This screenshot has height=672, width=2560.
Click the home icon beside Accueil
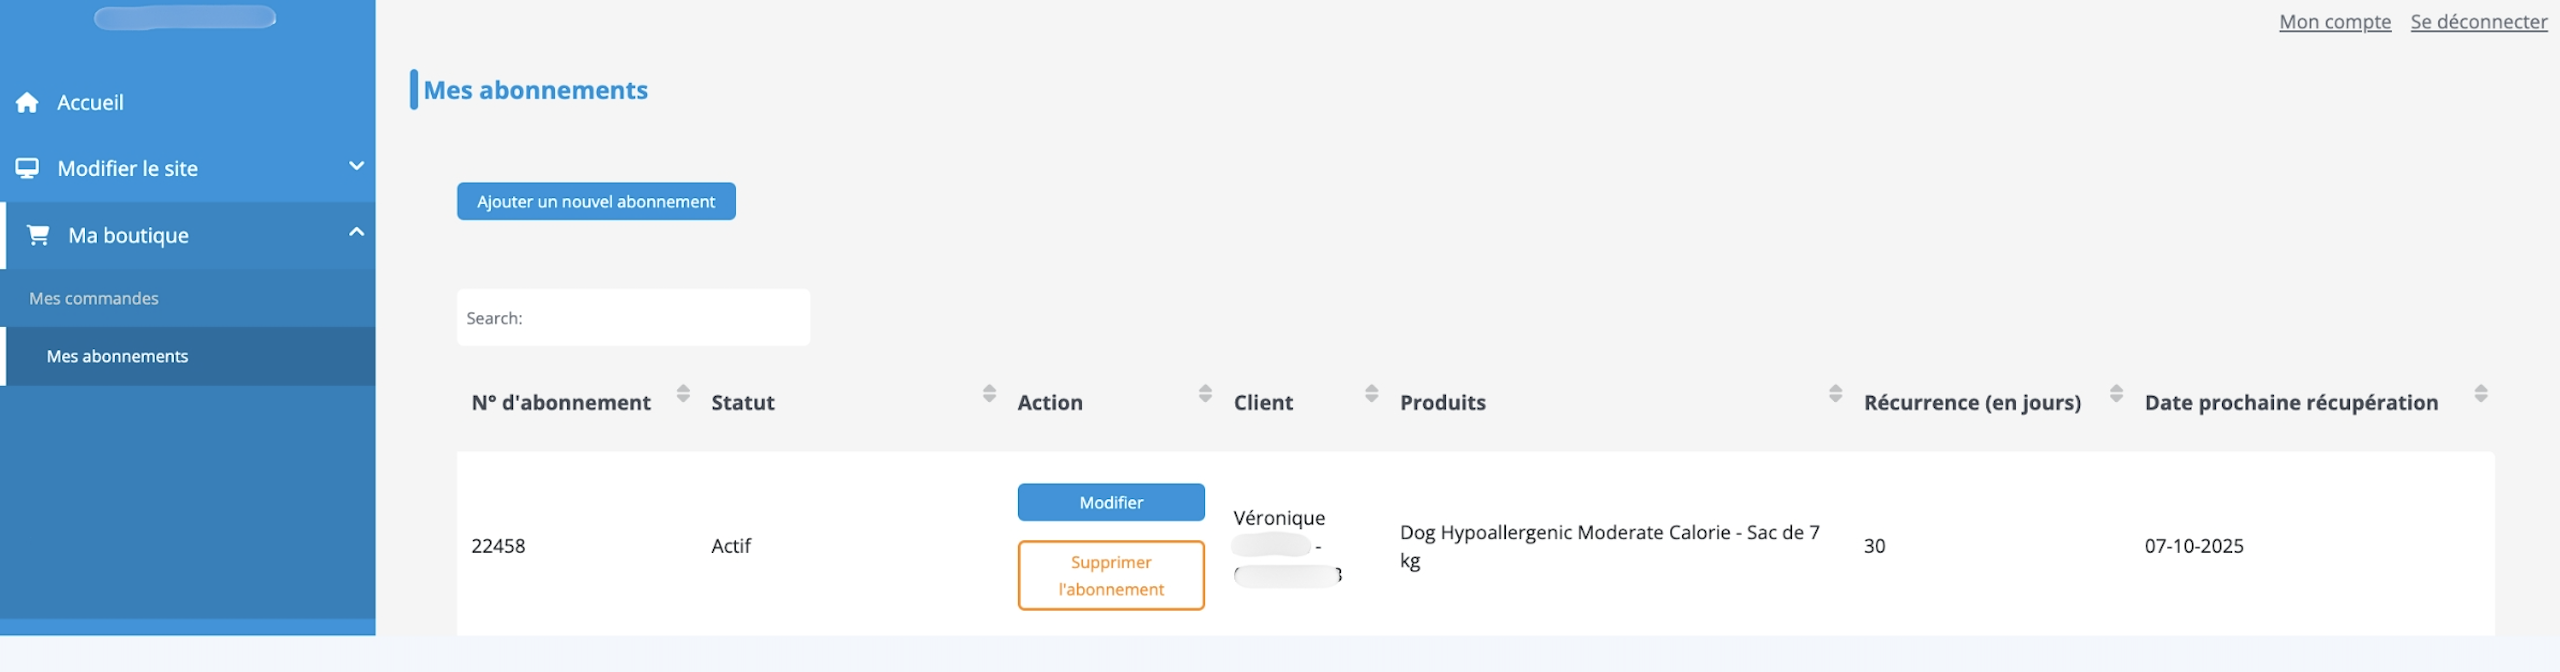[27, 102]
